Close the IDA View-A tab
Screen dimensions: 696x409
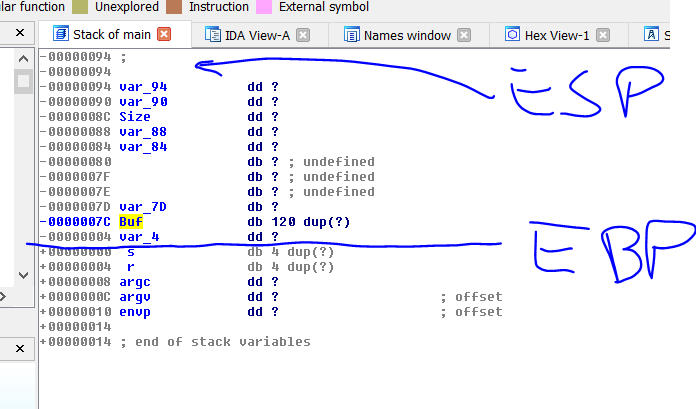coord(303,35)
